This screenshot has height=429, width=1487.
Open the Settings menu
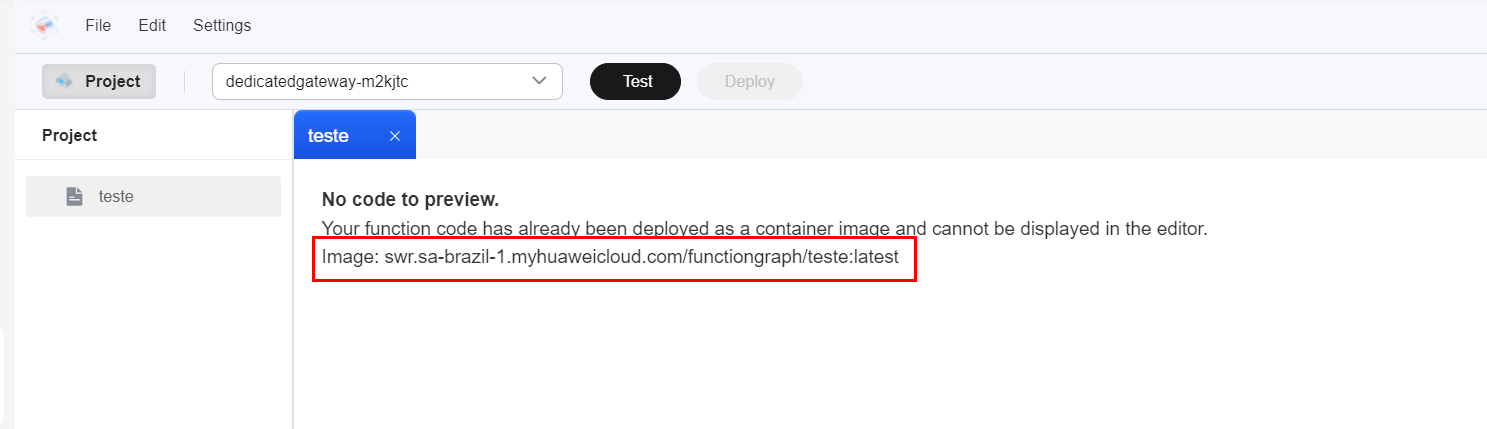point(222,25)
